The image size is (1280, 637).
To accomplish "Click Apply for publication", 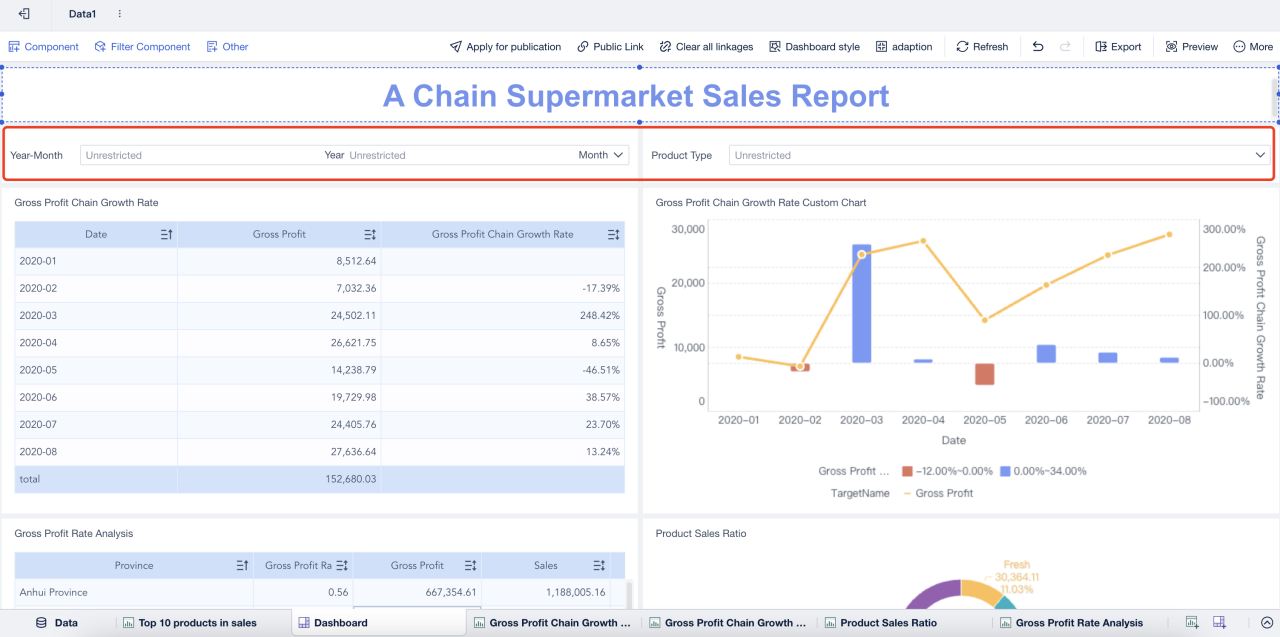I will pyautogui.click(x=505, y=47).
